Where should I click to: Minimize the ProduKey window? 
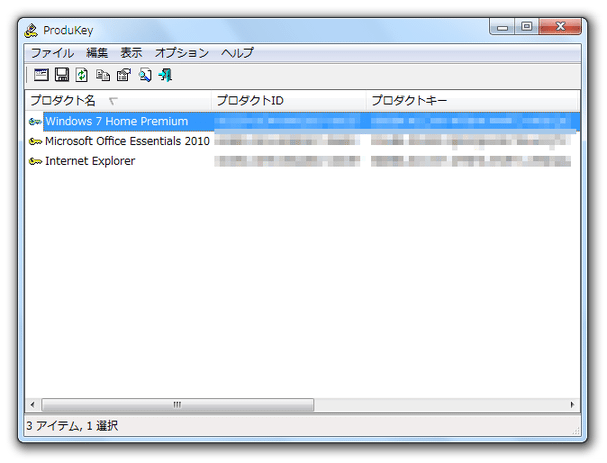(502, 27)
